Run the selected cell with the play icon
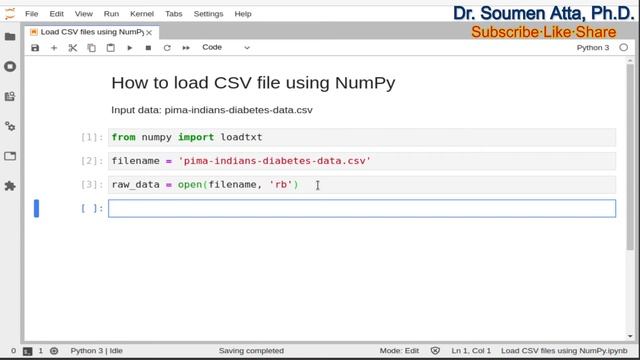 click(129, 48)
